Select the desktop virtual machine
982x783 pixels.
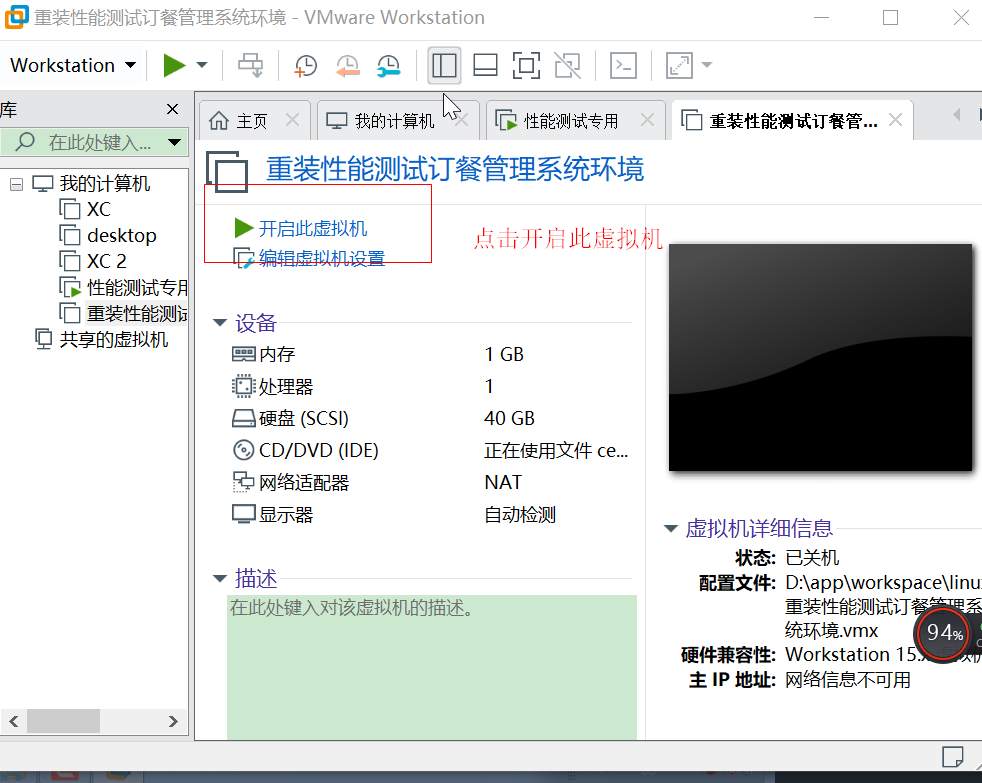[x=121, y=236]
